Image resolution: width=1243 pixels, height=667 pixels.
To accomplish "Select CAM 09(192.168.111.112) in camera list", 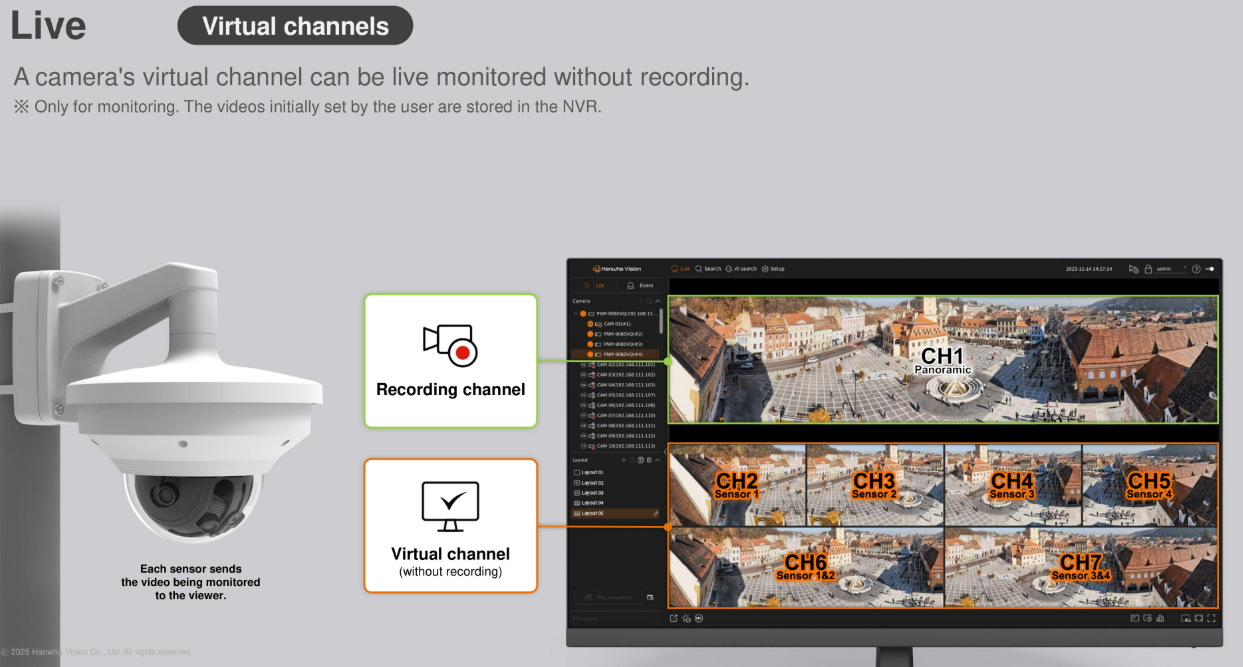I will click(x=618, y=436).
